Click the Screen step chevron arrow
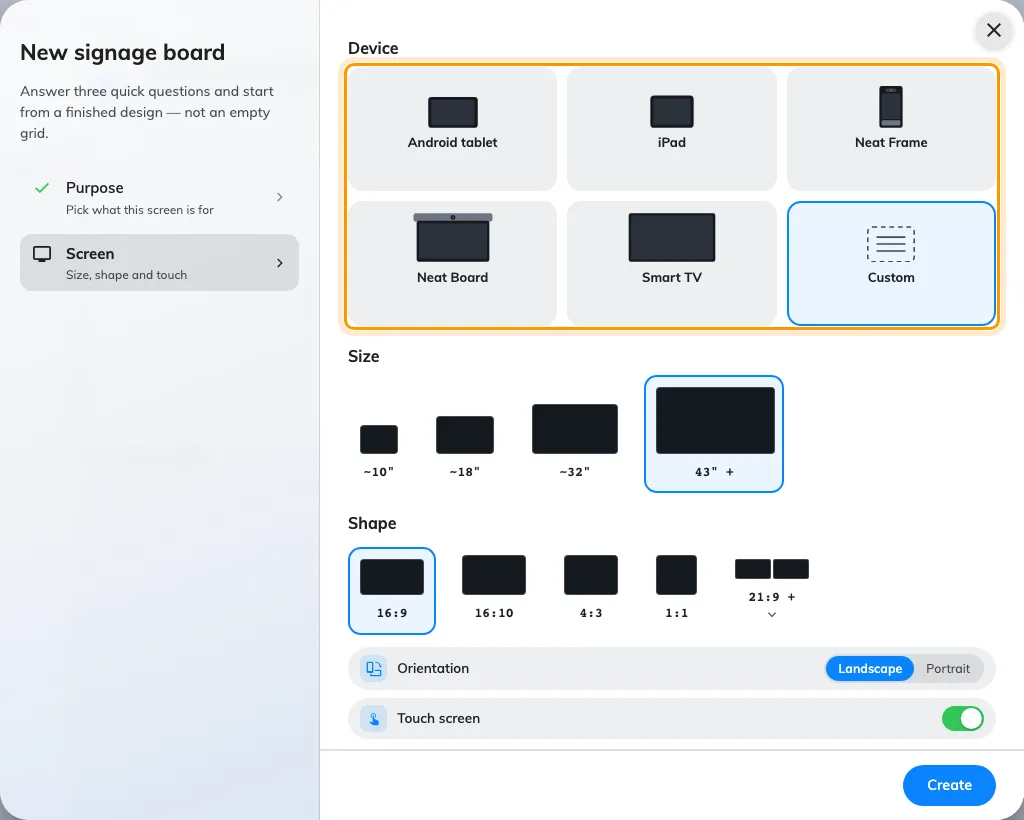Viewport: 1024px width, 820px height. pyautogui.click(x=280, y=262)
